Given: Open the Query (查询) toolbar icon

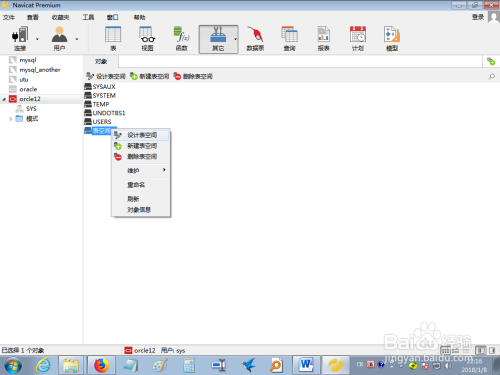Looking at the screenshot, I should pyautogui.click(x=289, y=38).
